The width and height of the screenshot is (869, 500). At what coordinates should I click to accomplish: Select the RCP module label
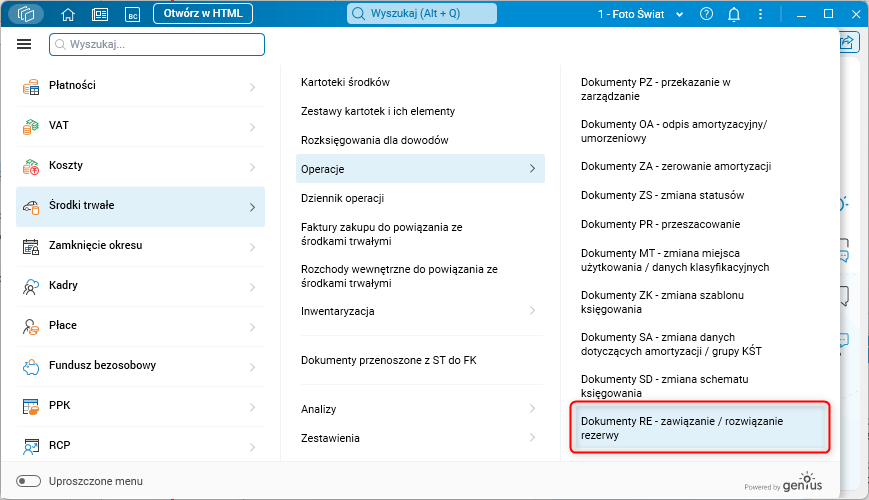[59, 445]
